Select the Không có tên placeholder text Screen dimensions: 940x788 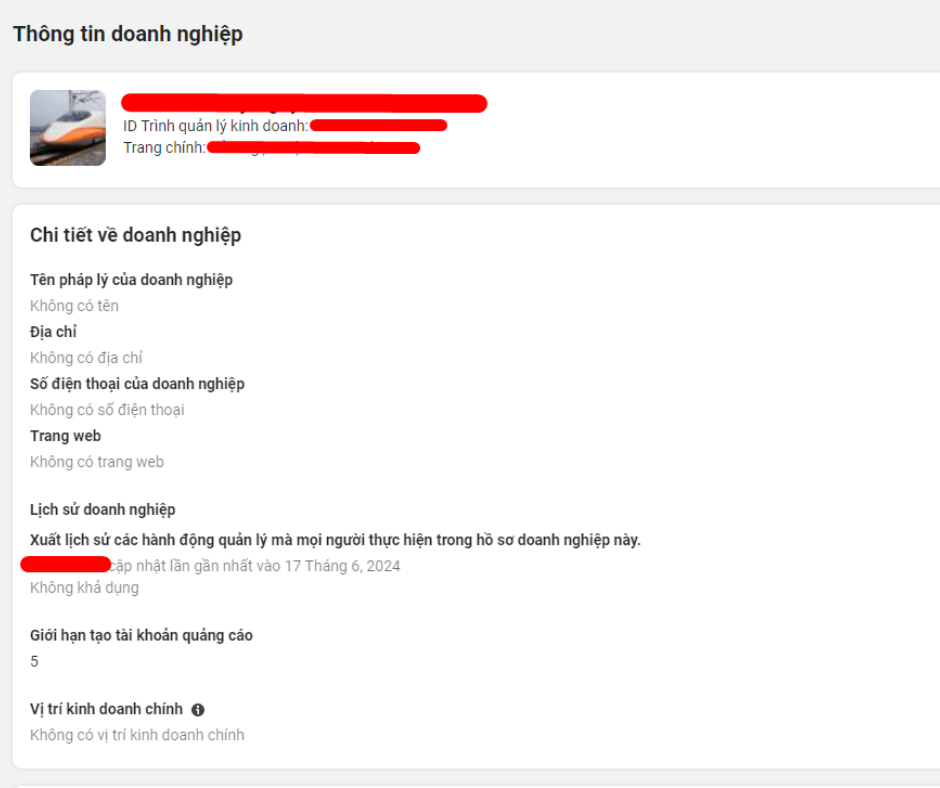(x=74, y=306)
